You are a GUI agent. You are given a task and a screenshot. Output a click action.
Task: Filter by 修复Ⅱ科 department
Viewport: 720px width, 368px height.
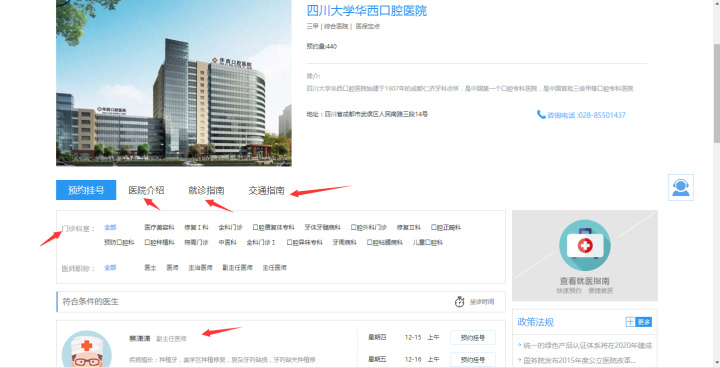coord(409,227)
